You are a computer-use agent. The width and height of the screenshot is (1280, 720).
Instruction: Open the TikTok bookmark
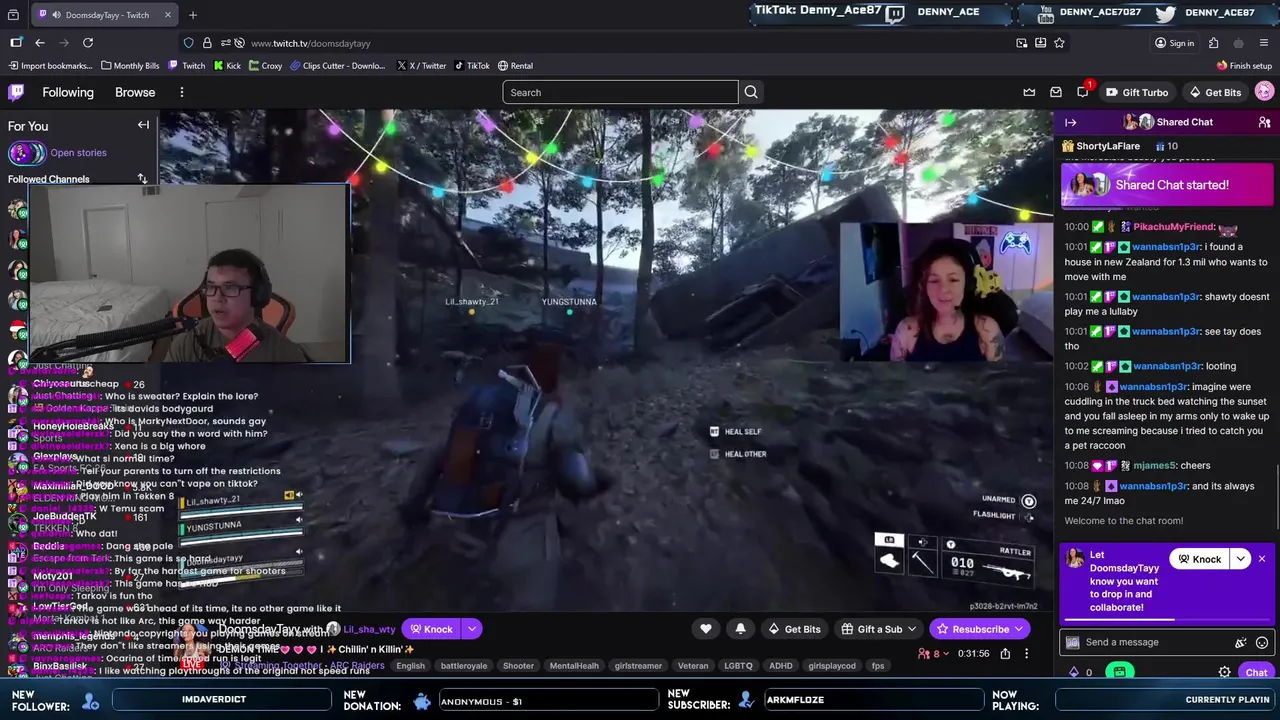pos(472,66)
